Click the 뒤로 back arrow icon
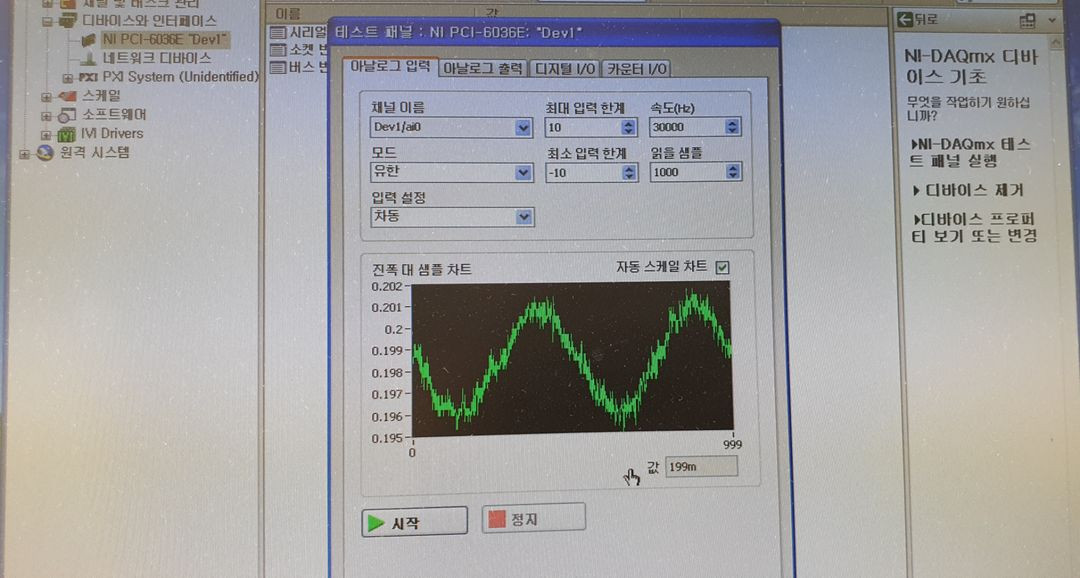Viewport: 1080px width, 578px height. pos(905,20)
